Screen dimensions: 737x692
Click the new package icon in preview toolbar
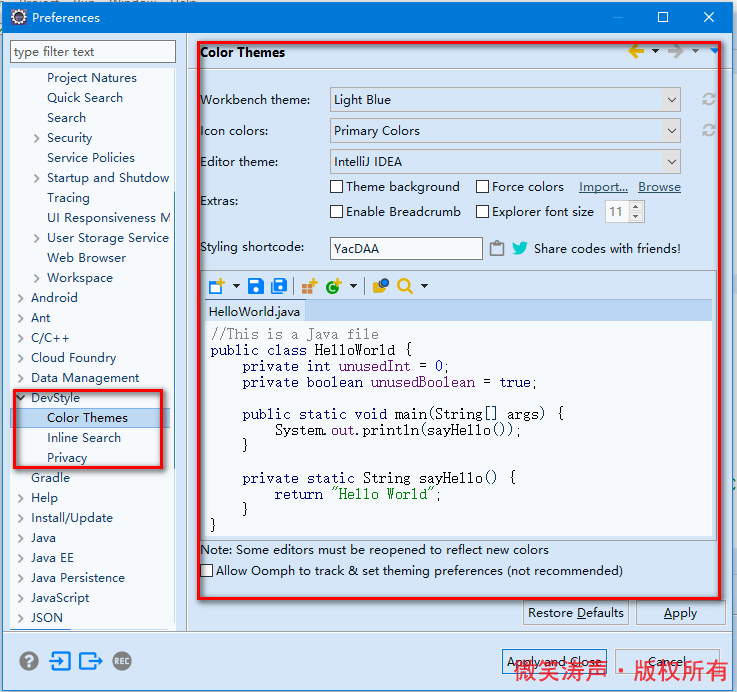(309, 286)
